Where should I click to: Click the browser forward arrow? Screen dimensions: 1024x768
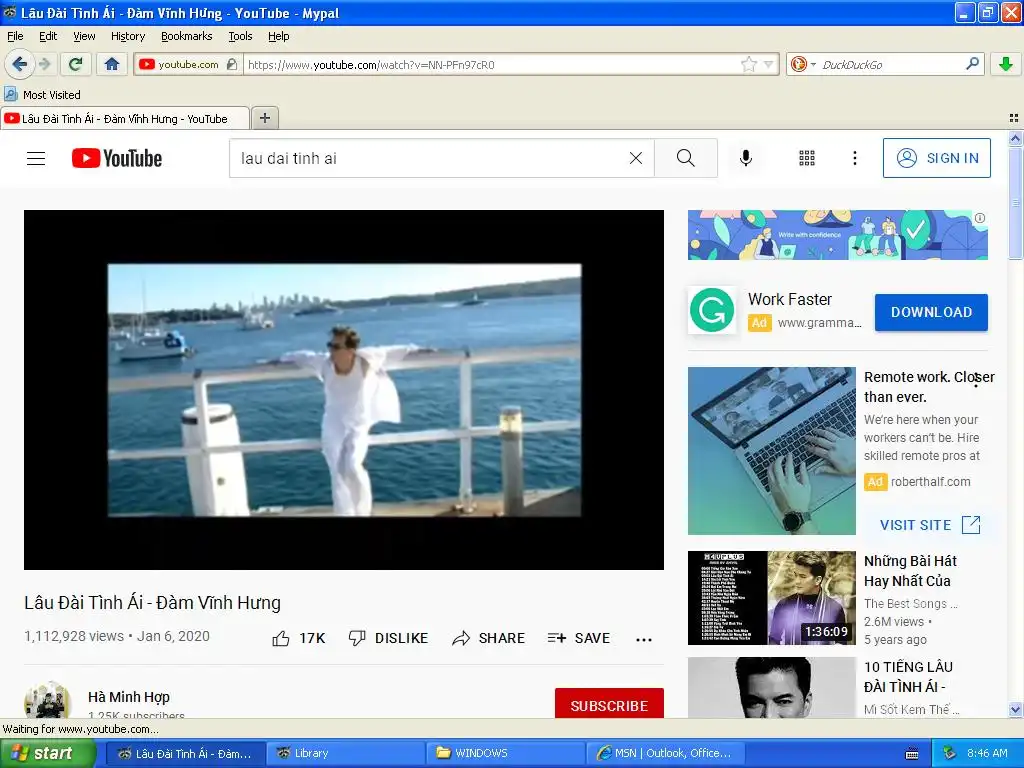pos(44,64)
